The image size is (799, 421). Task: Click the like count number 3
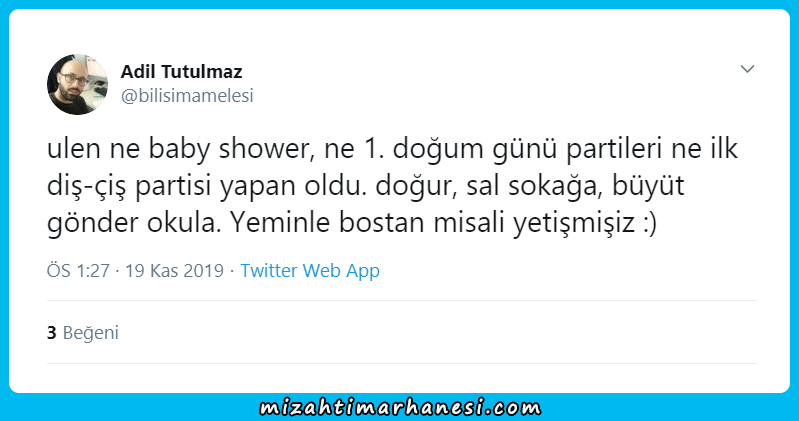tap(51, 333)
